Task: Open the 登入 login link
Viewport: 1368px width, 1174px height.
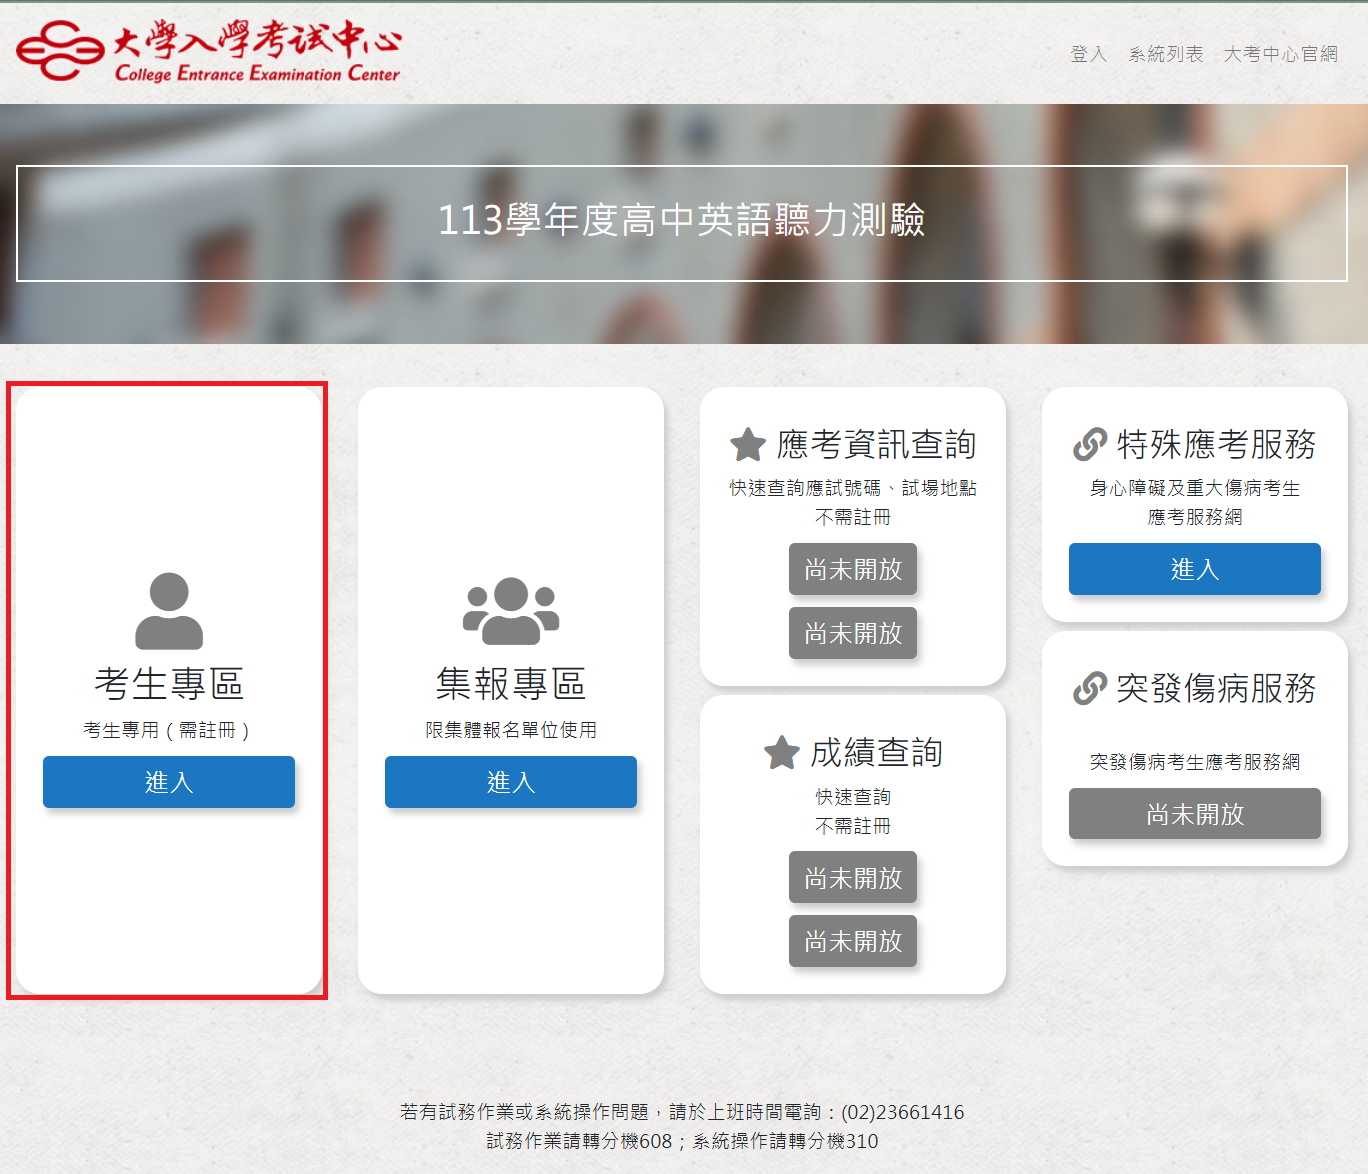Action: coord(1088,54)
